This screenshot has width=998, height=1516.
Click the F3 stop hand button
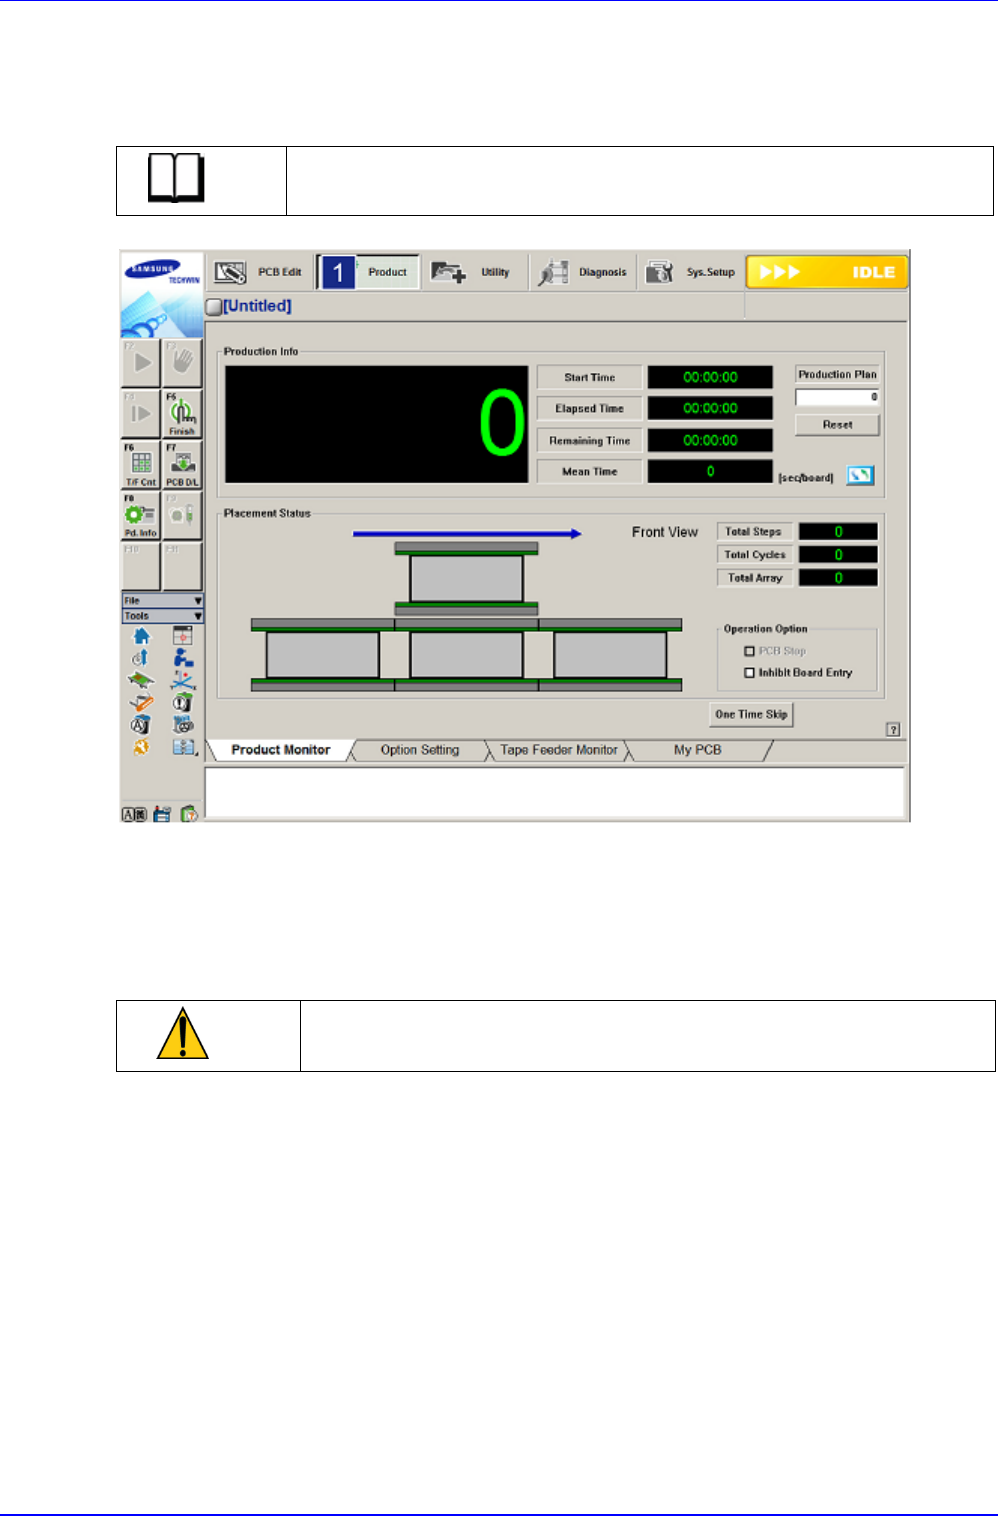click(182, 362)
